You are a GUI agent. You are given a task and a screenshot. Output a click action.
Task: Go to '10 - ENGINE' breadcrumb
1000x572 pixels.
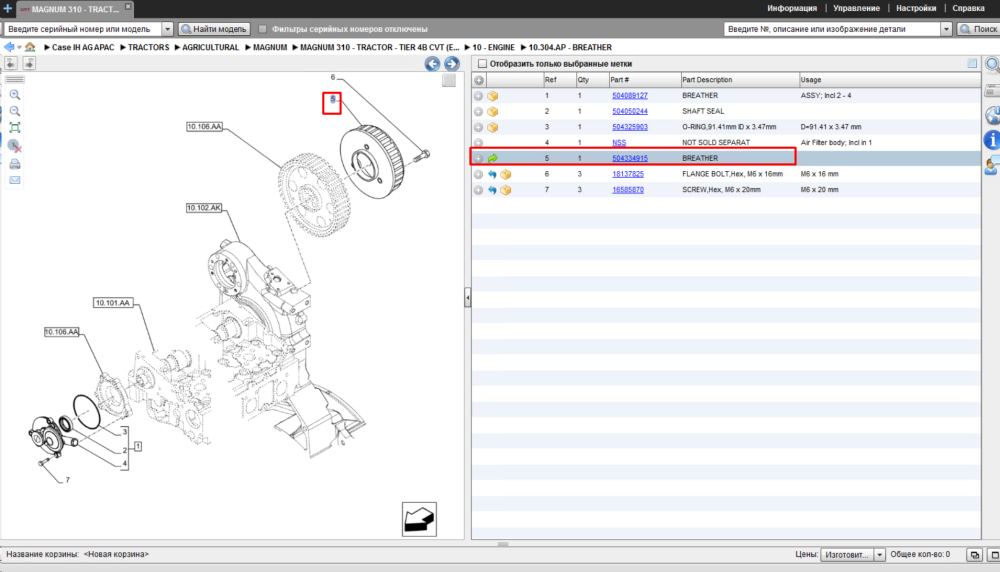(493, 47)
